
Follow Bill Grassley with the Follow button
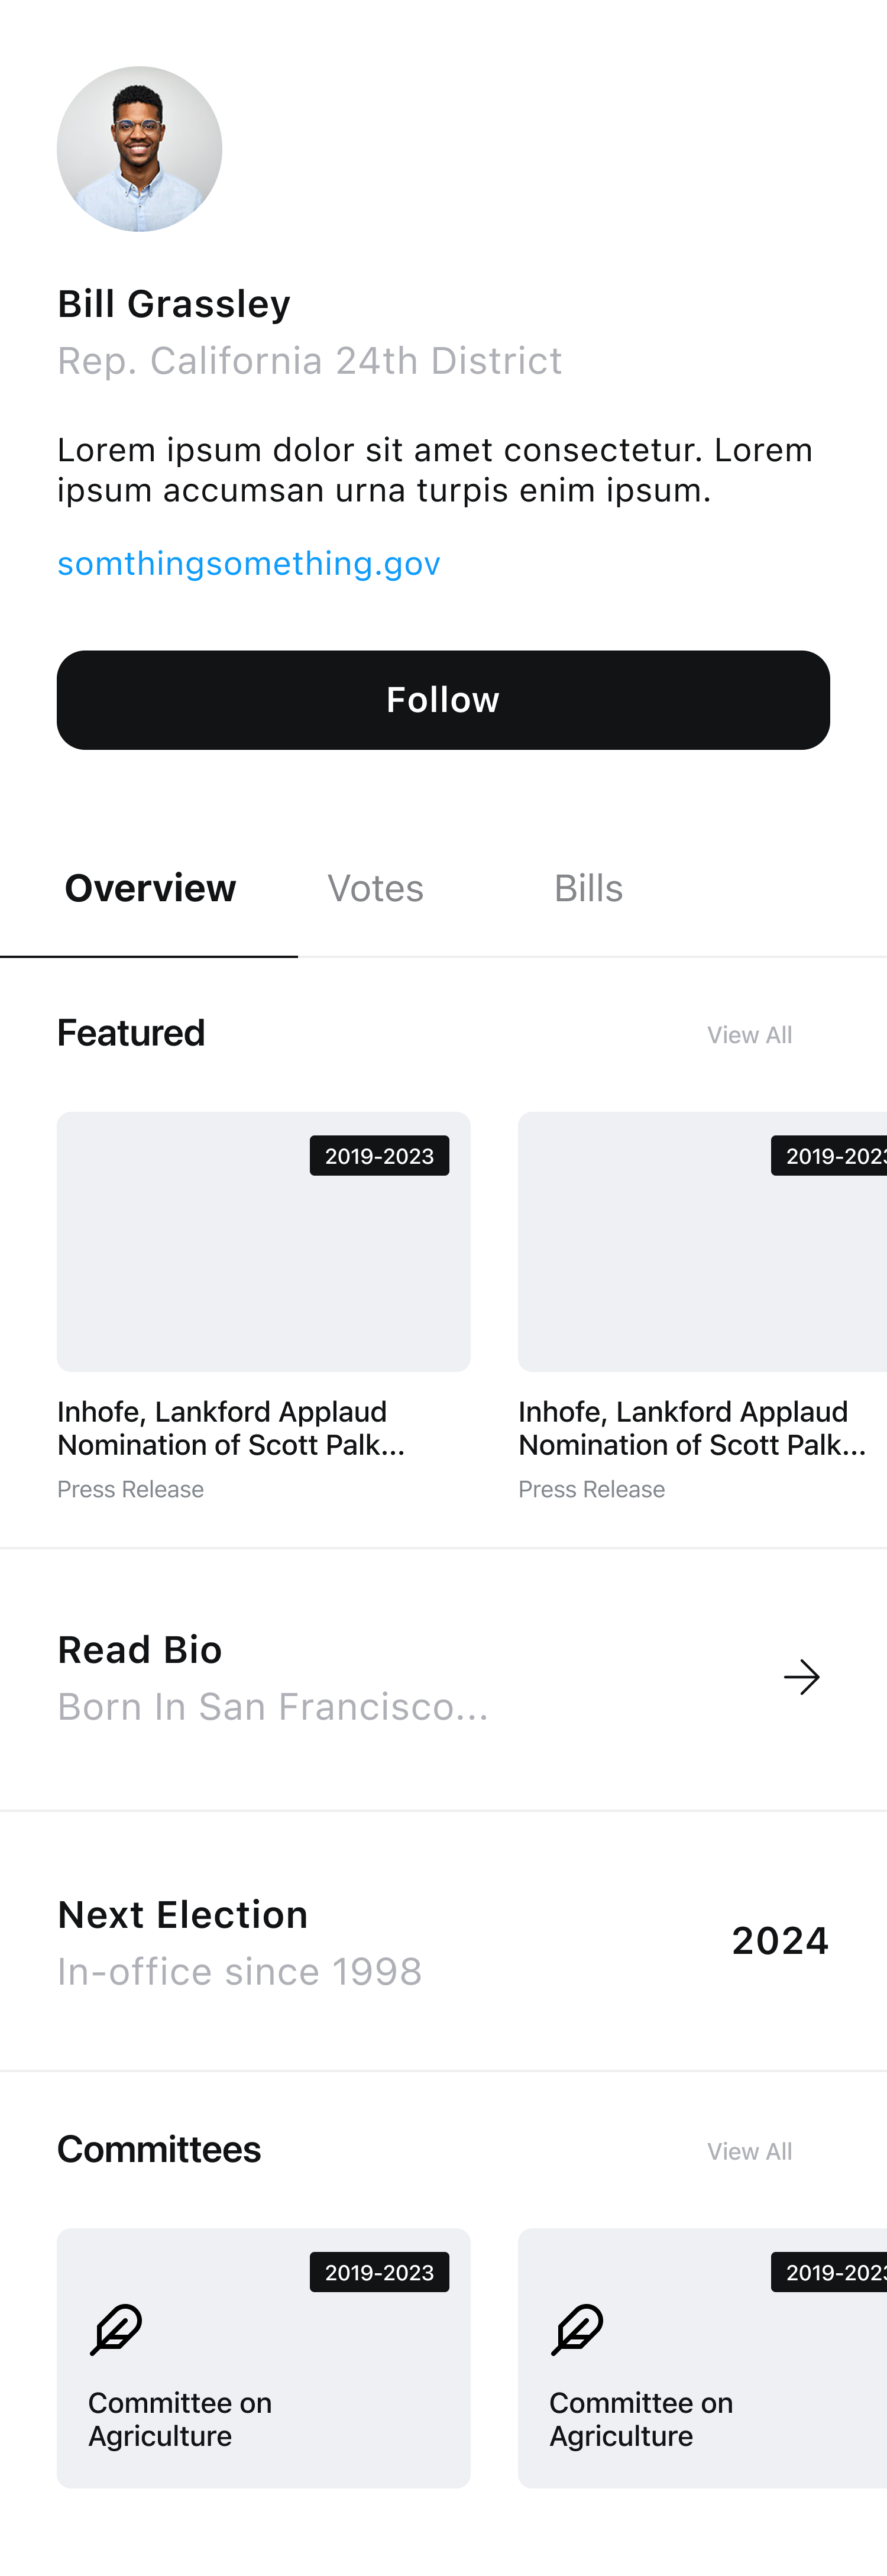(x=443, y=700)
